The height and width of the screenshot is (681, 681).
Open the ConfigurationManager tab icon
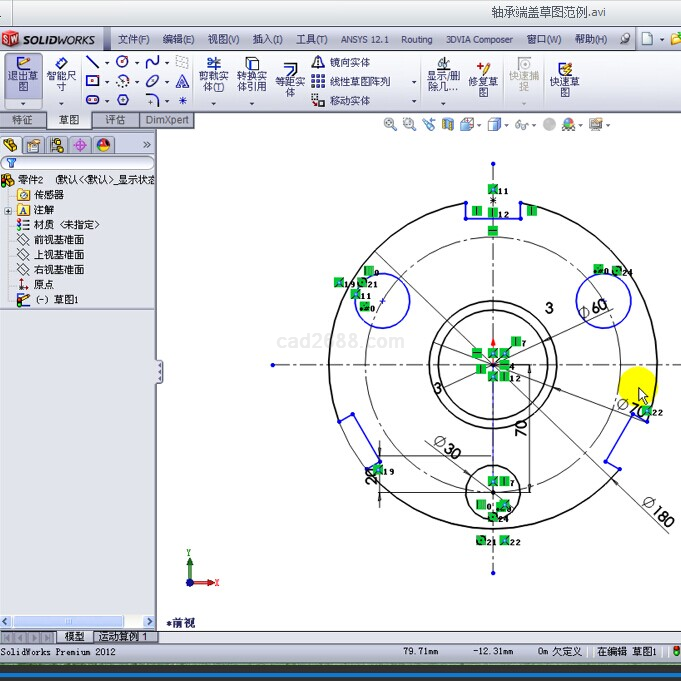(x=56, y=145)
